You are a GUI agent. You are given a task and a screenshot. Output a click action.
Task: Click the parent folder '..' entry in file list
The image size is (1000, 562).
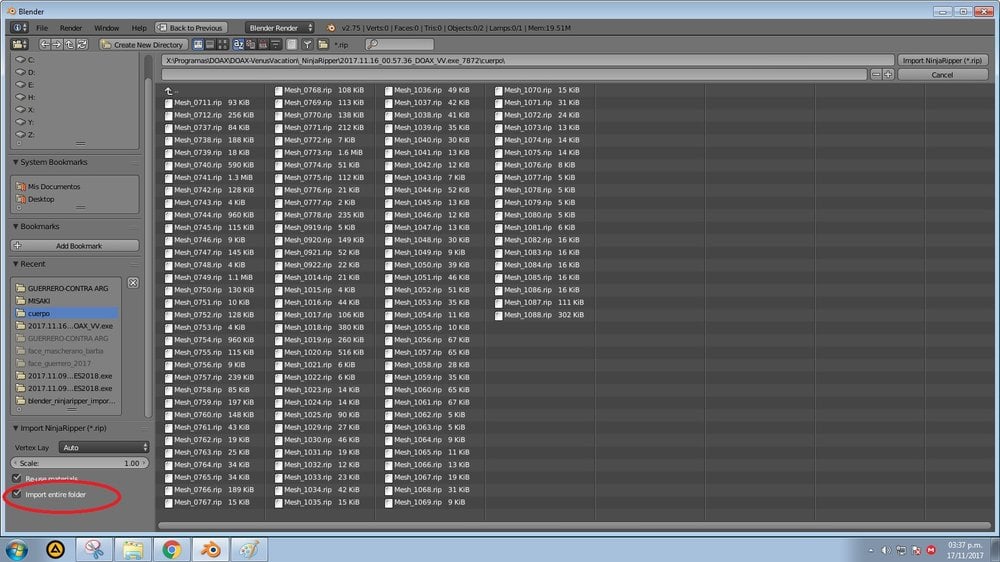click(170, 91)
